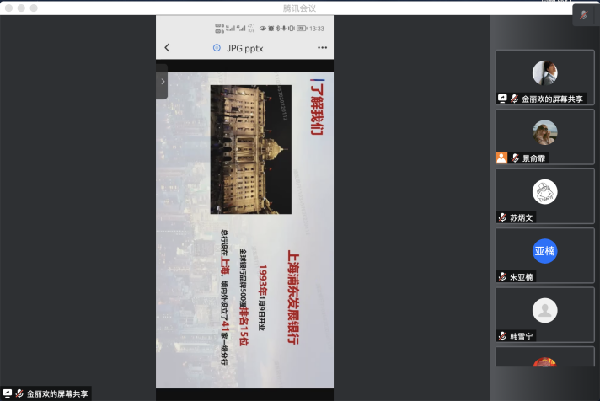Select the blue 亚楠 avatar
Screen dimensions: 600x401
click(x=544, y=250)
